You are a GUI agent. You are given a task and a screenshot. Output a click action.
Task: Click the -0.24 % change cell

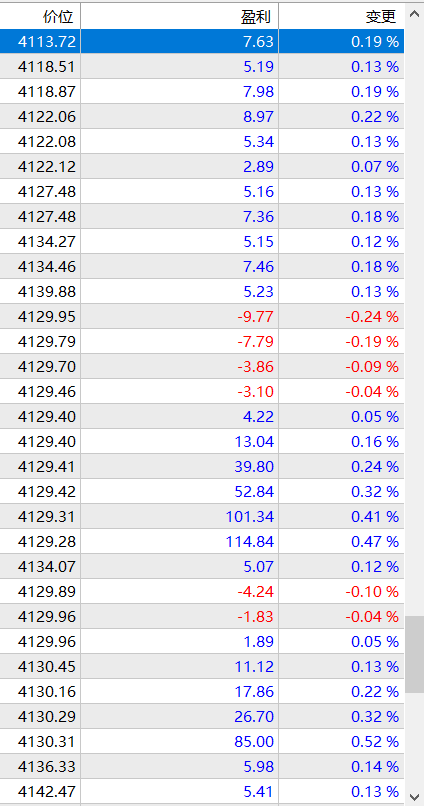click(x=342, y=316)
